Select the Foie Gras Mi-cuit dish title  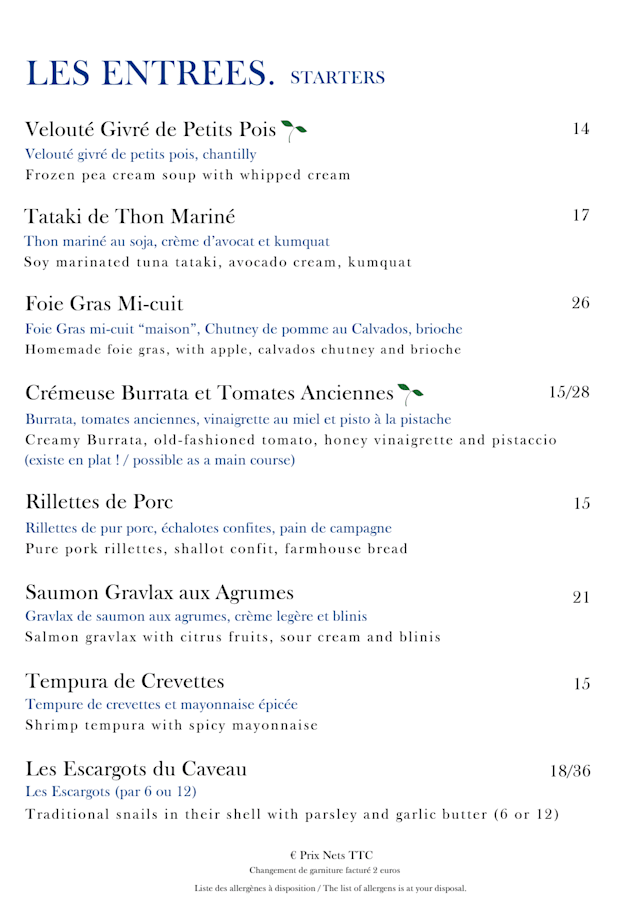[104, 303]
